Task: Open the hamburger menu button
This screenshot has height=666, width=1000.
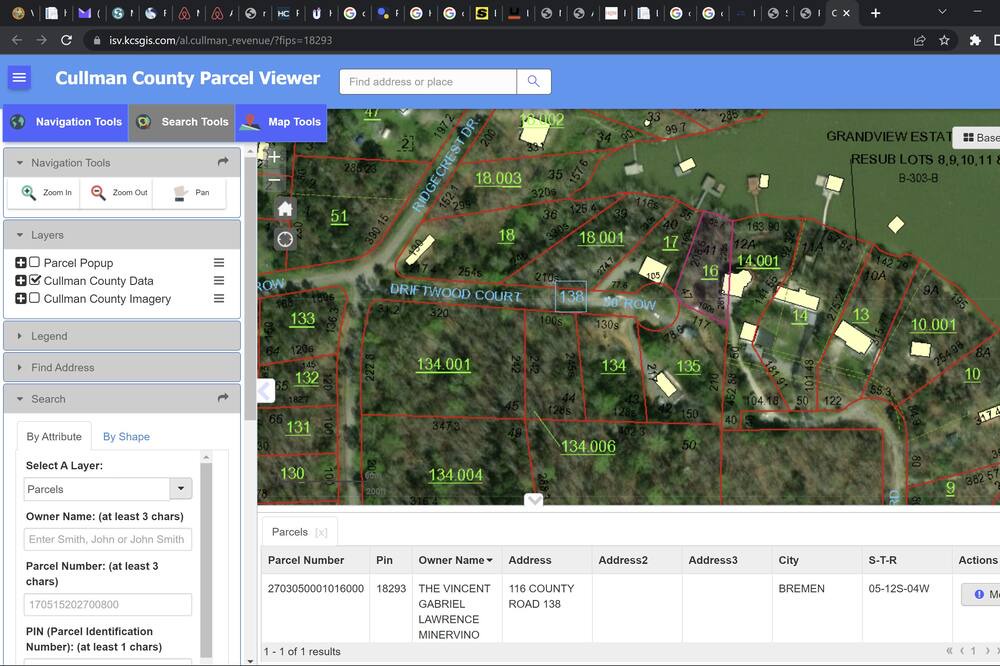Action: 19,78
